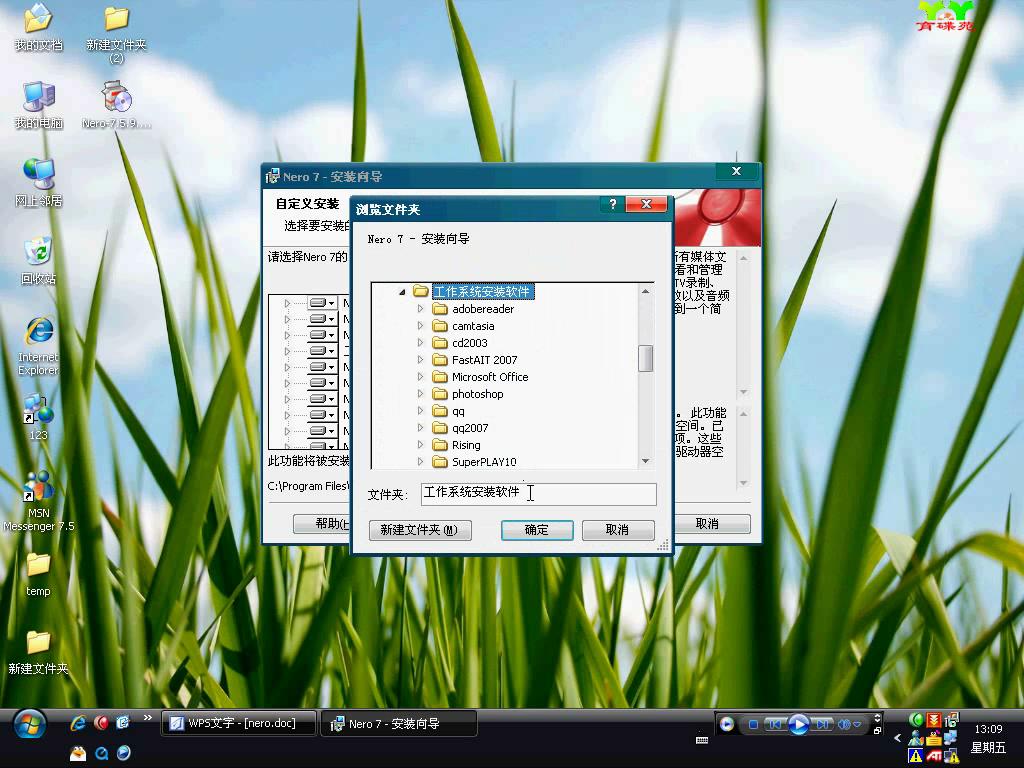Select the FastAIT 2007 folder row

point(475,360)
